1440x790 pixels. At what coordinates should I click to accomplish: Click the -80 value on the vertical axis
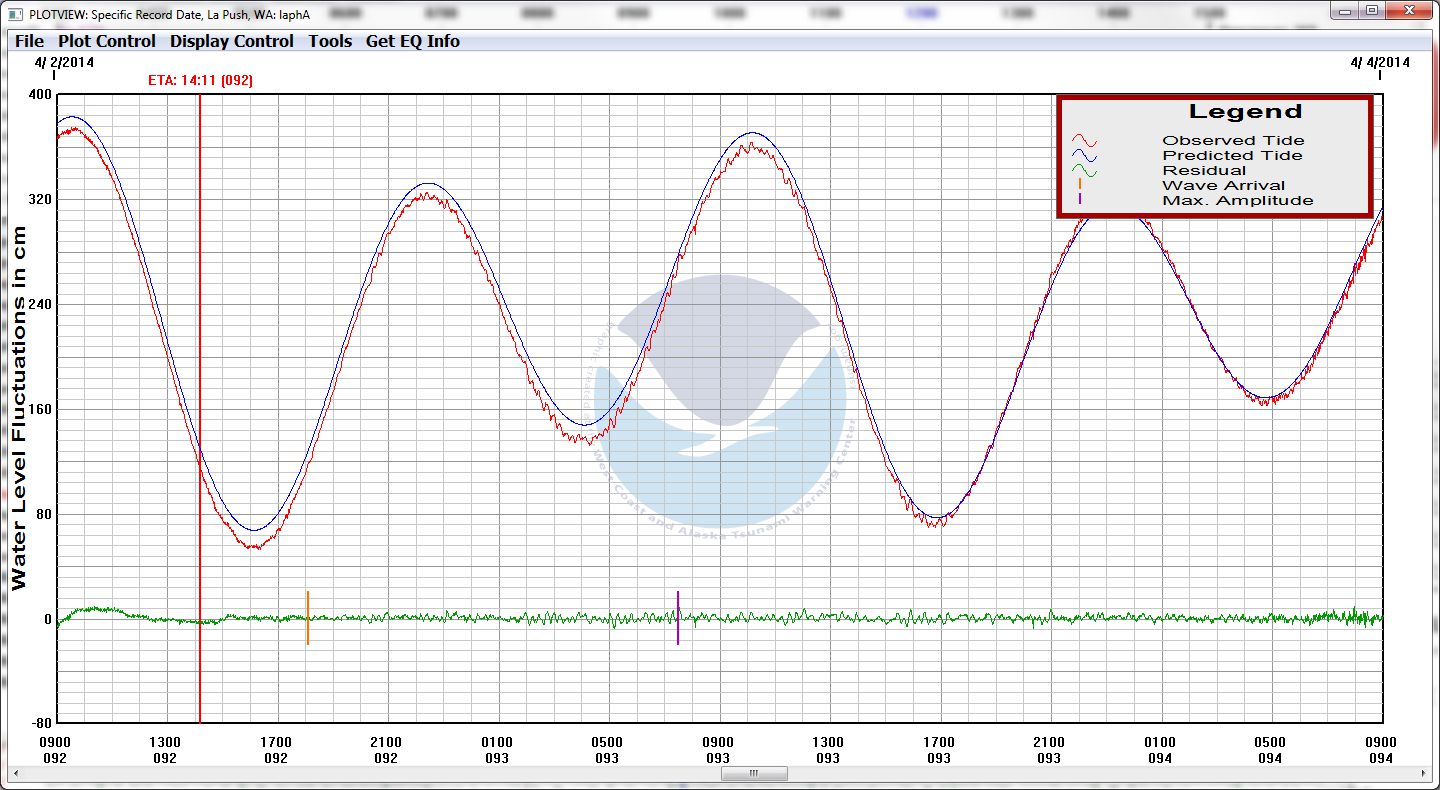click(x=40, y=723)
